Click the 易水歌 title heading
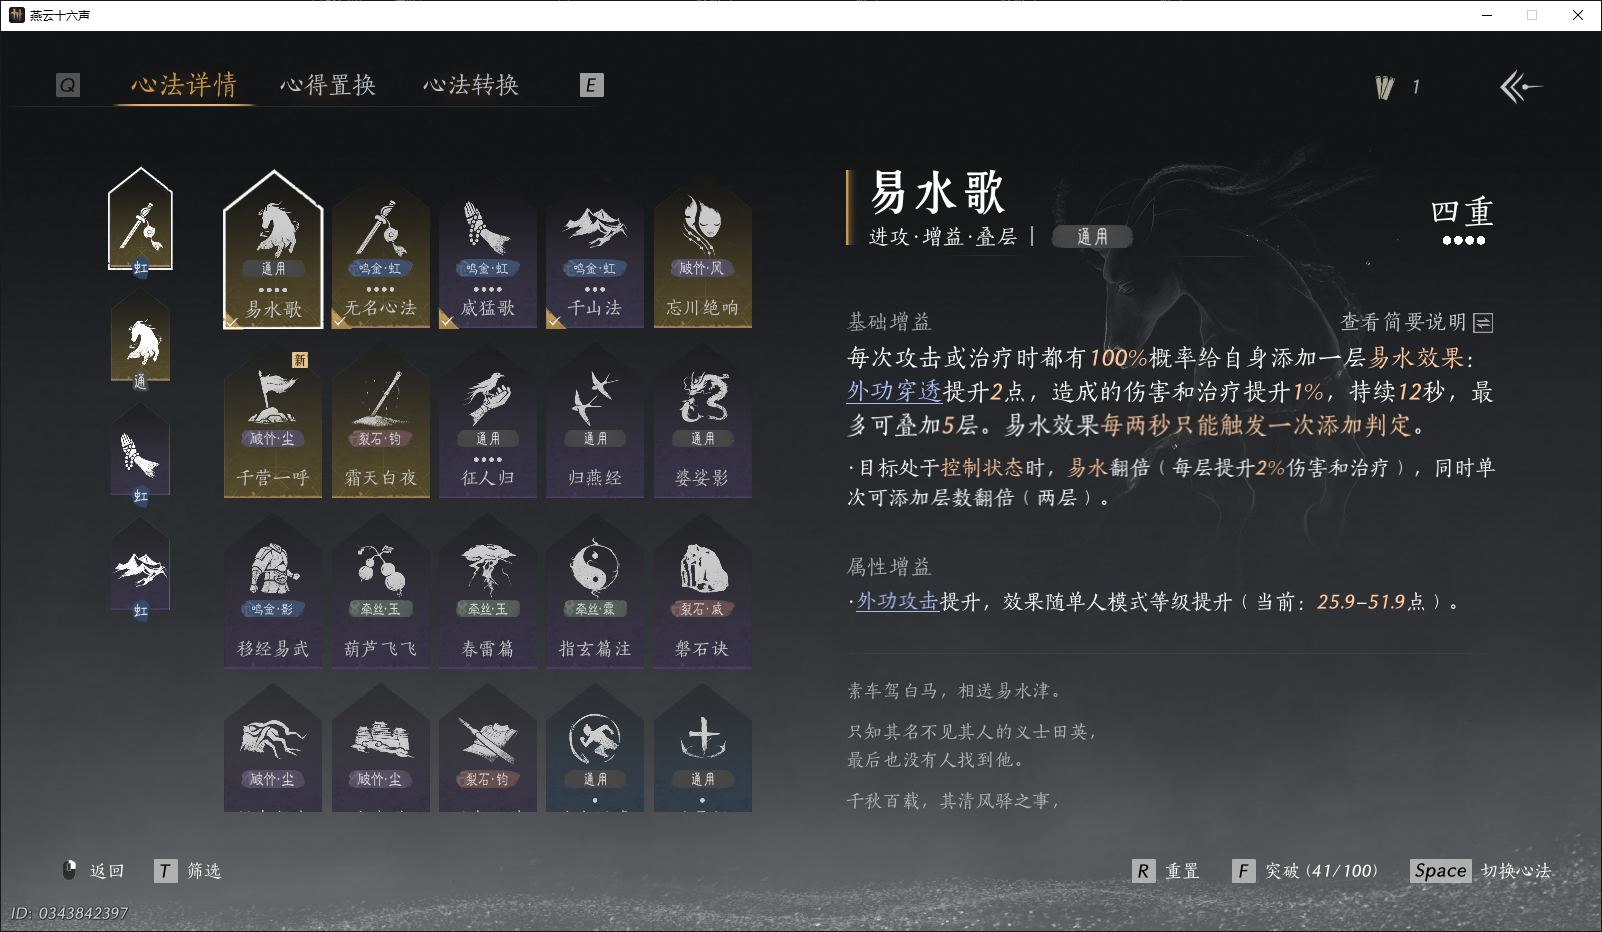Image resolution: width=1602 pixels, height=932 pixels. pos(937,192)
